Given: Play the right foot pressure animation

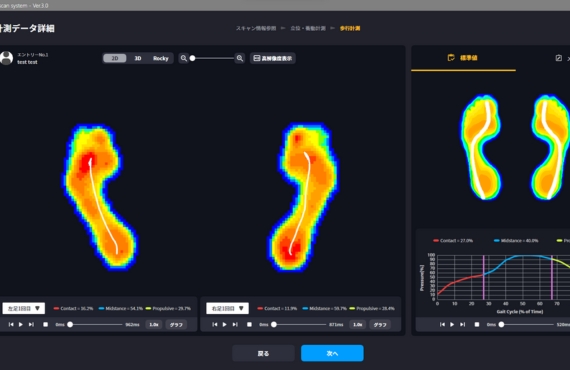Looking at the screenshot, I should click(x=225, y=324).
